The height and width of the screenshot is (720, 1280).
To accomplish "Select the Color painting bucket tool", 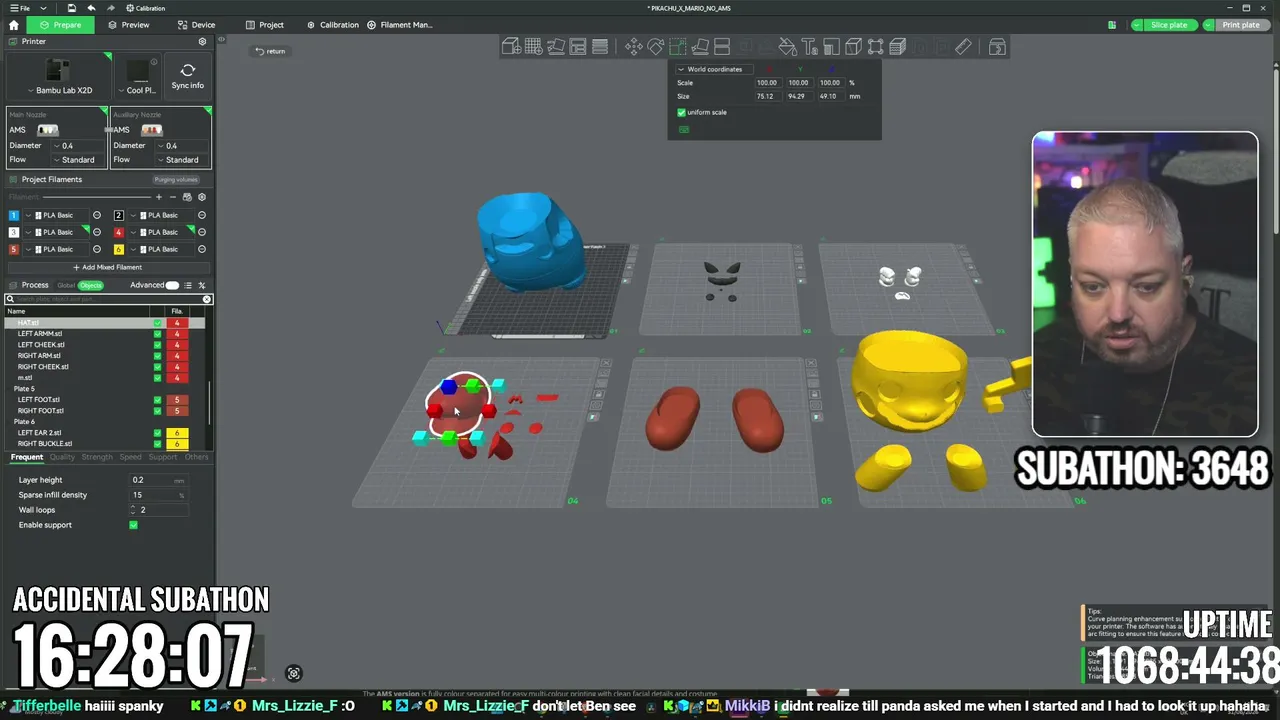I will (x=788, y=47).
